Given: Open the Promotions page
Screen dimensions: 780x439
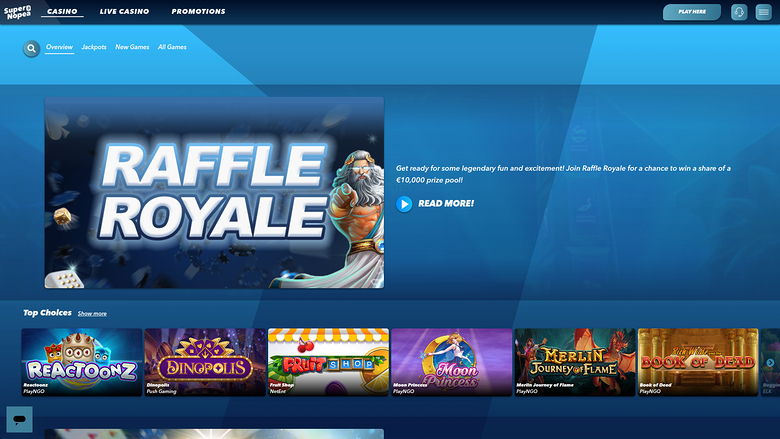Looking at the screenshot, I should 198,12.
